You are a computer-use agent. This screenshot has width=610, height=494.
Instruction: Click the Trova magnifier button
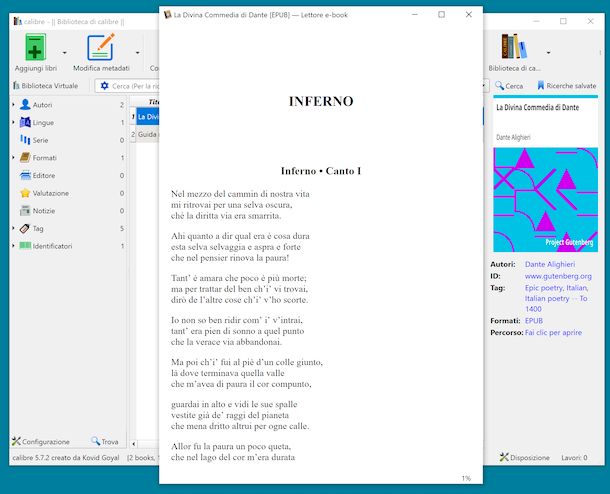pyautogui.click(x=105, y=441)
